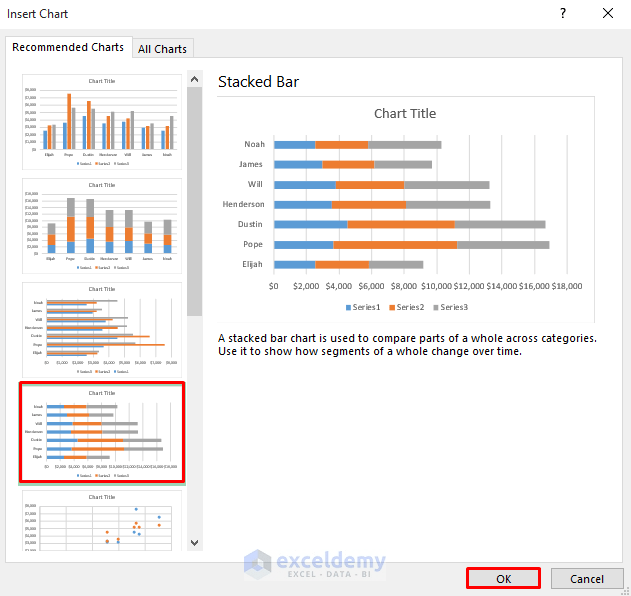Click the $10,000 axis label in preview
The height and width of the screenshot is (596, 631).
click(436, 286)
